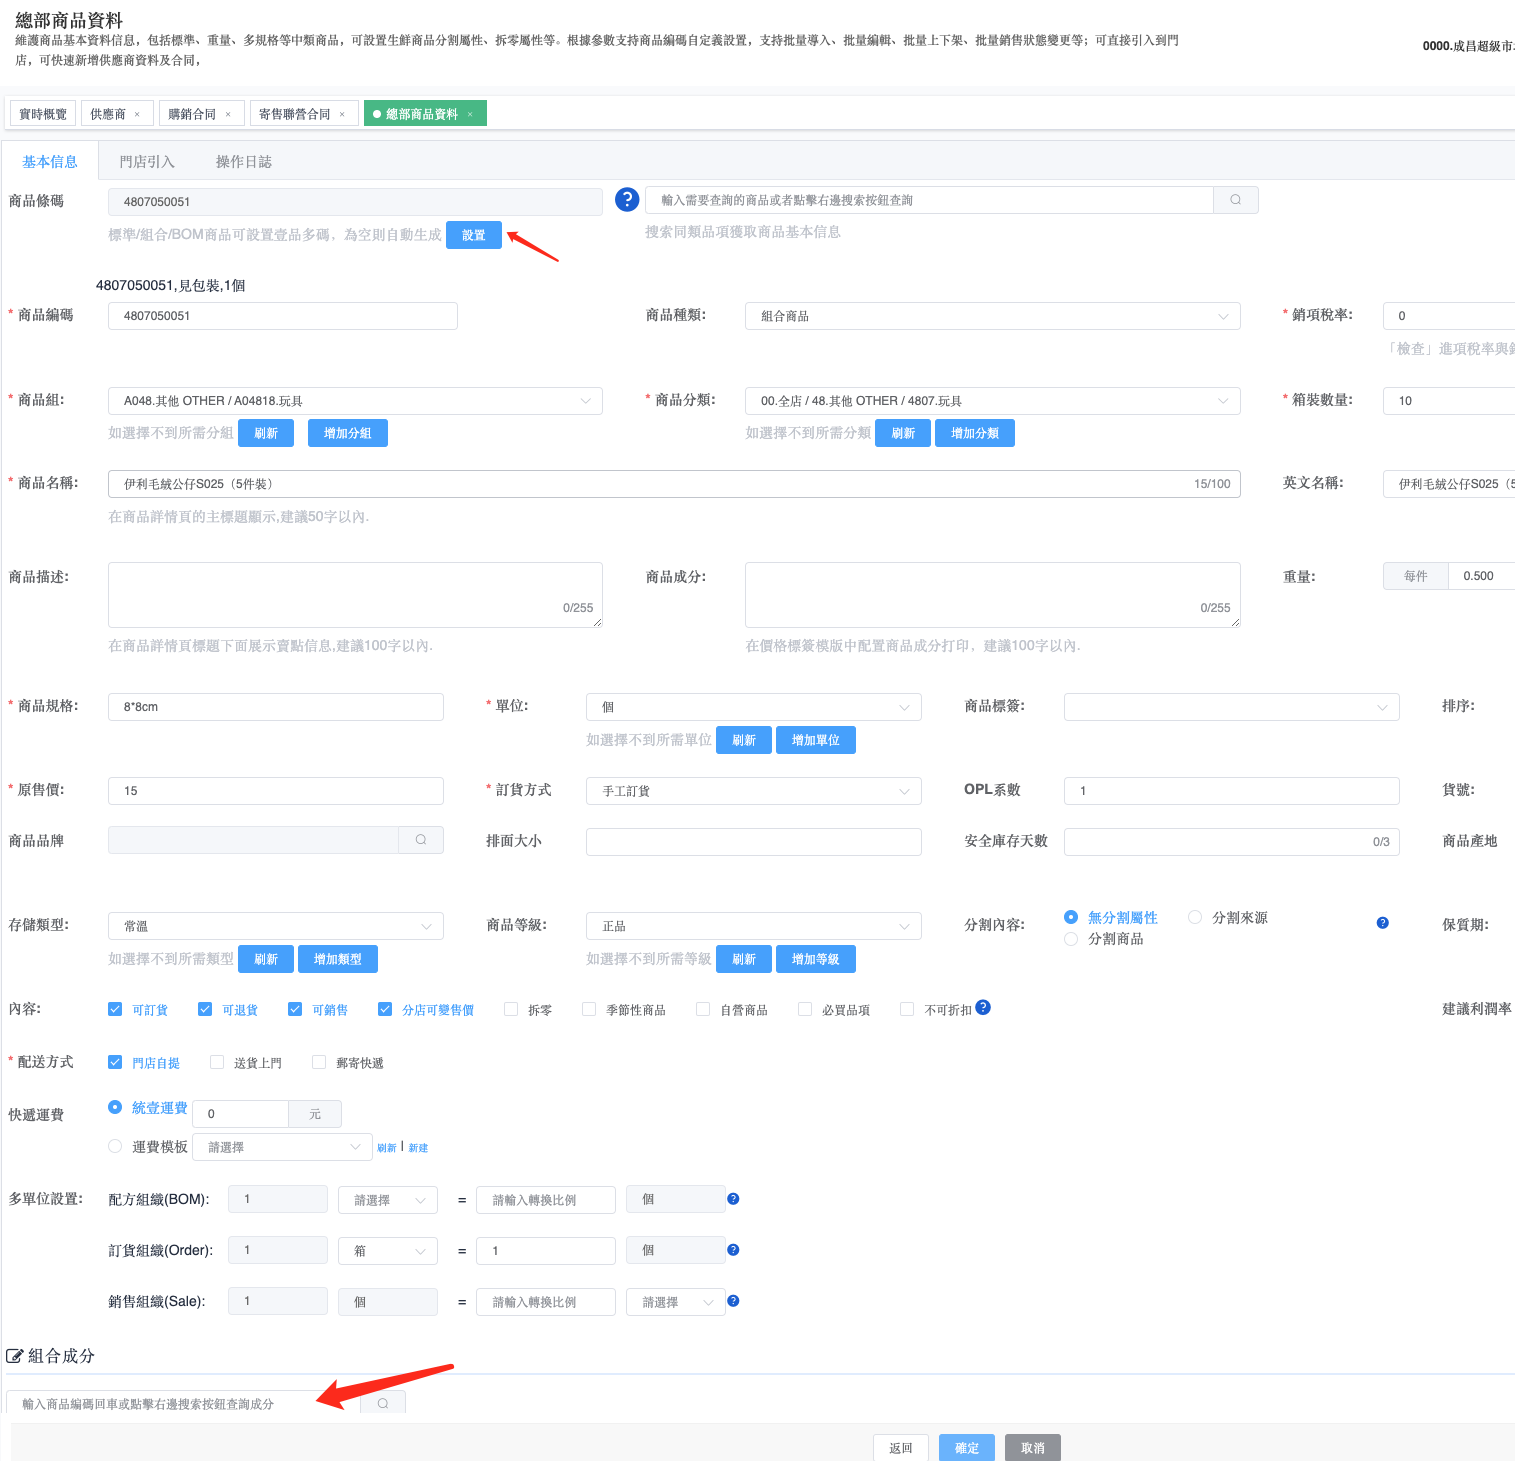Click the help icon next to 不可折扣
This screenshot has height=1461, width=1515.
pyautogui.click(x=983, y=1008)
